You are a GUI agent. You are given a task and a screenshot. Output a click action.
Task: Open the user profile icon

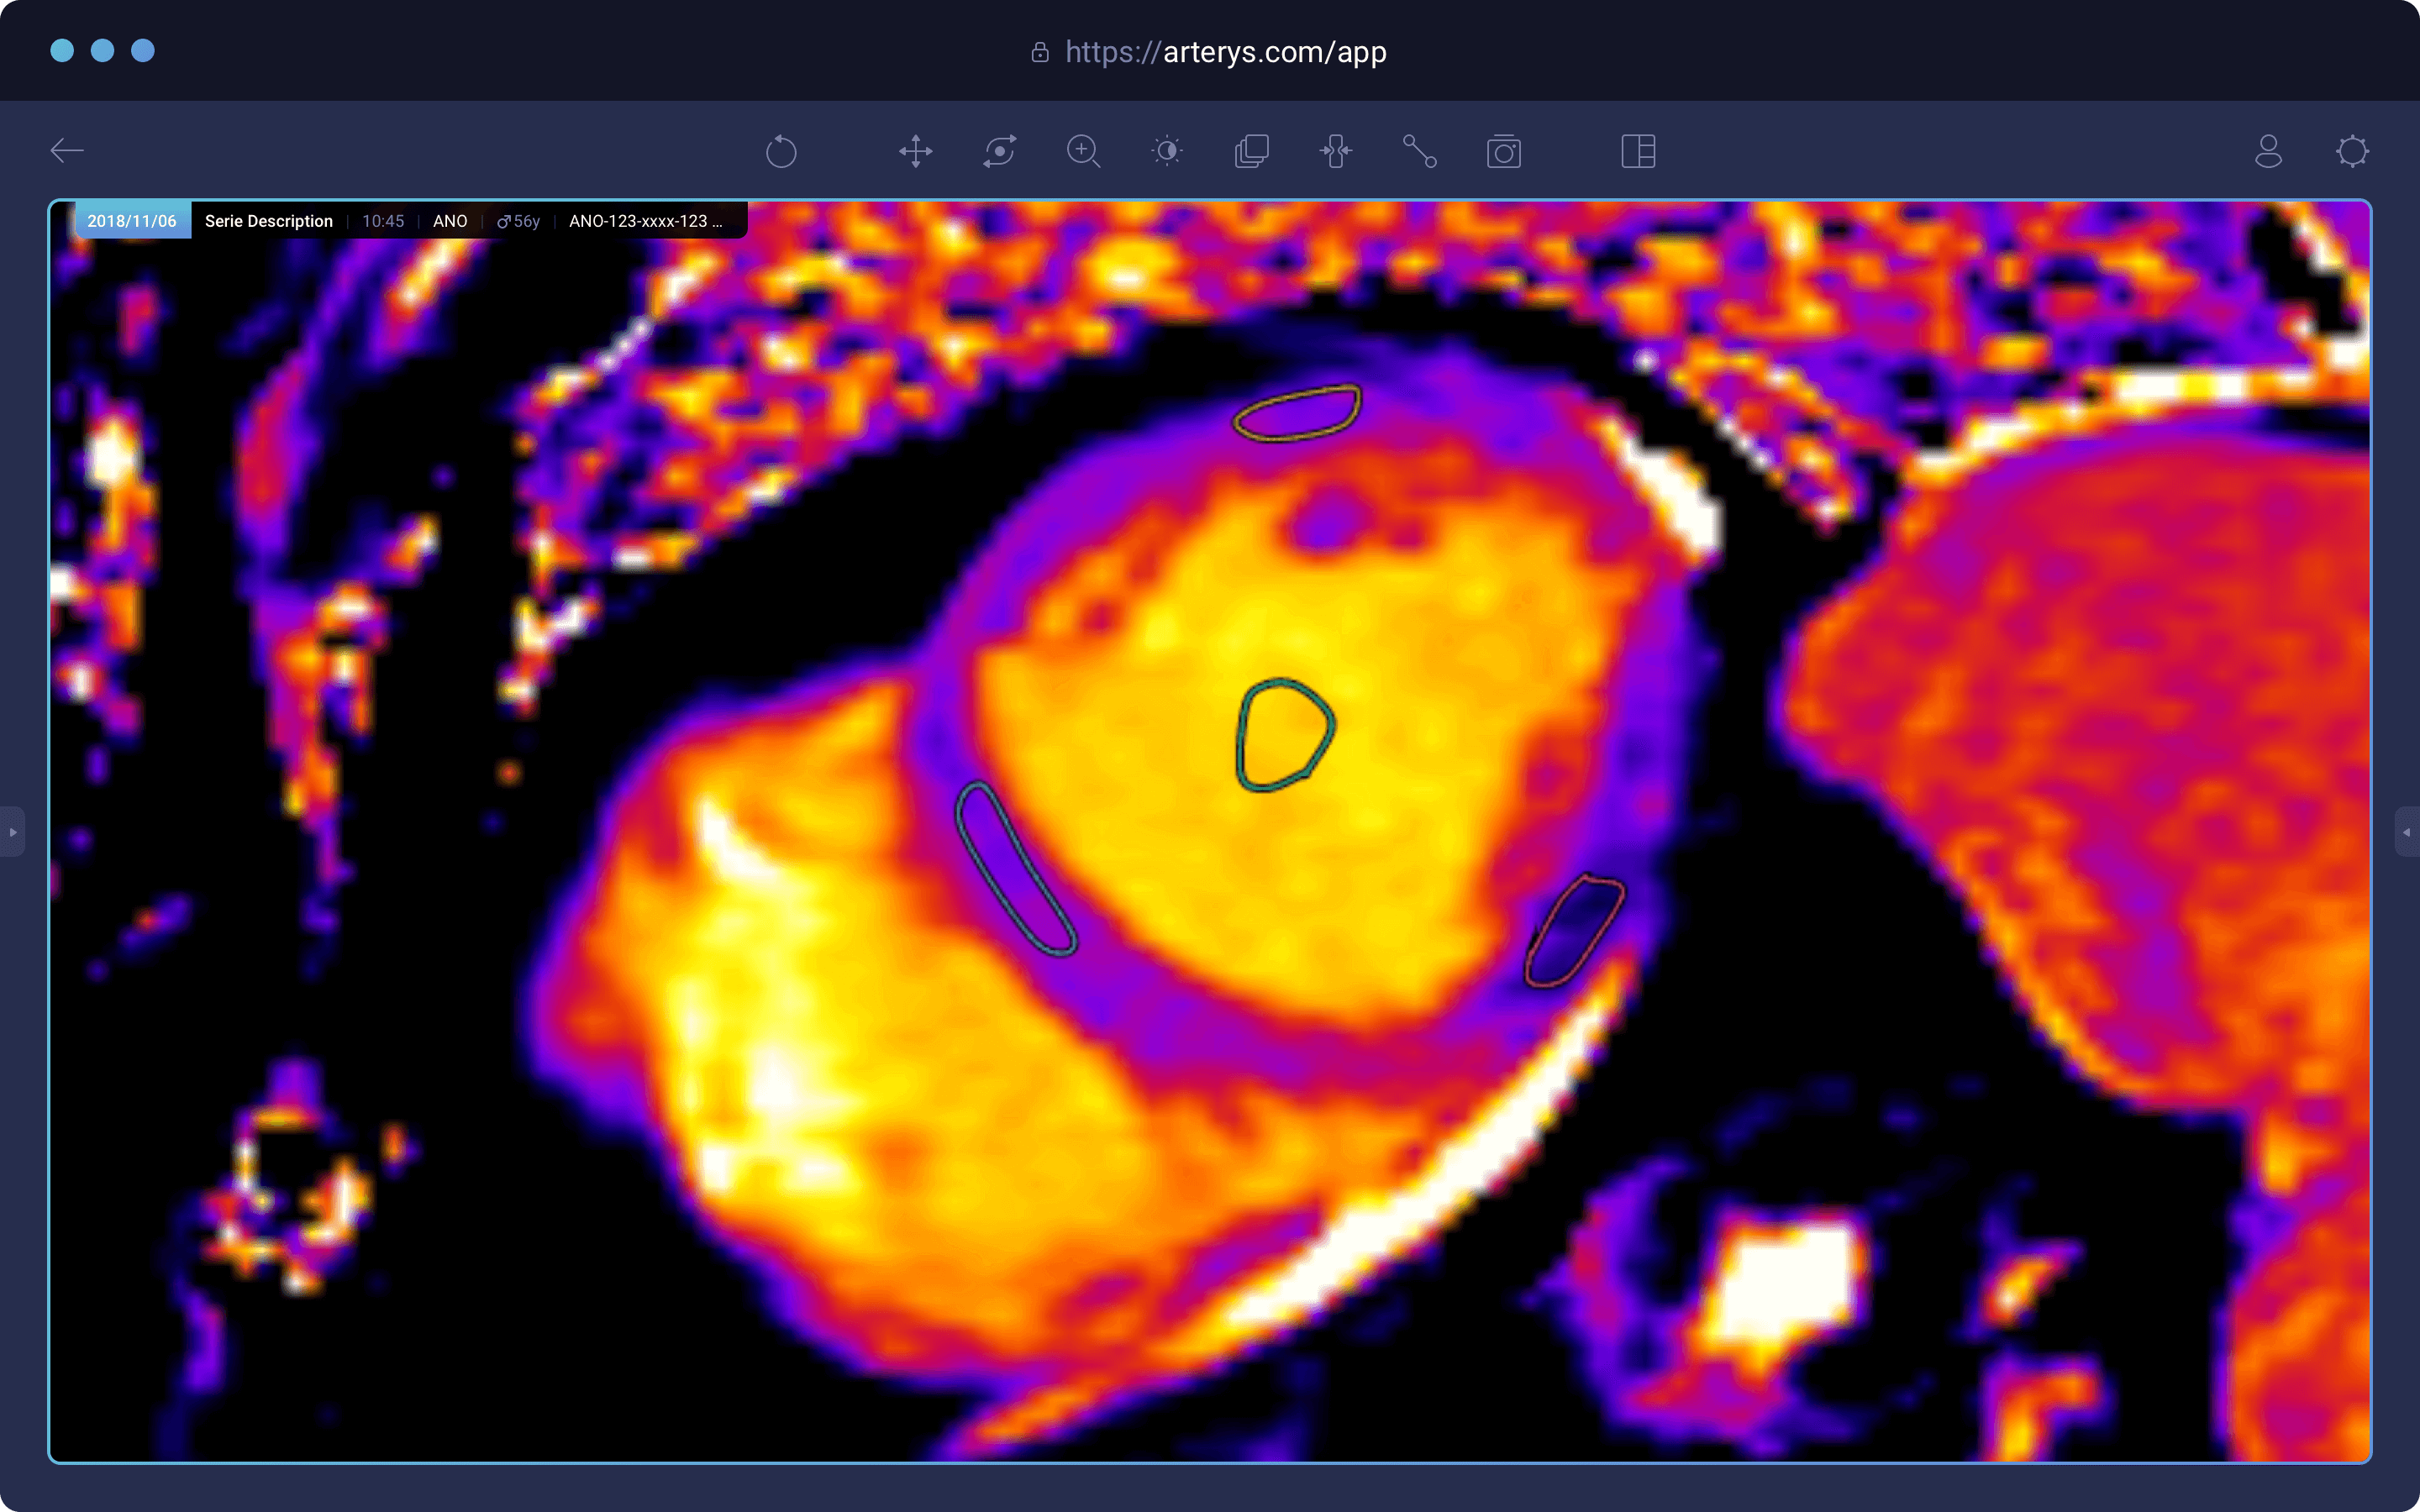coord(2268,152)
